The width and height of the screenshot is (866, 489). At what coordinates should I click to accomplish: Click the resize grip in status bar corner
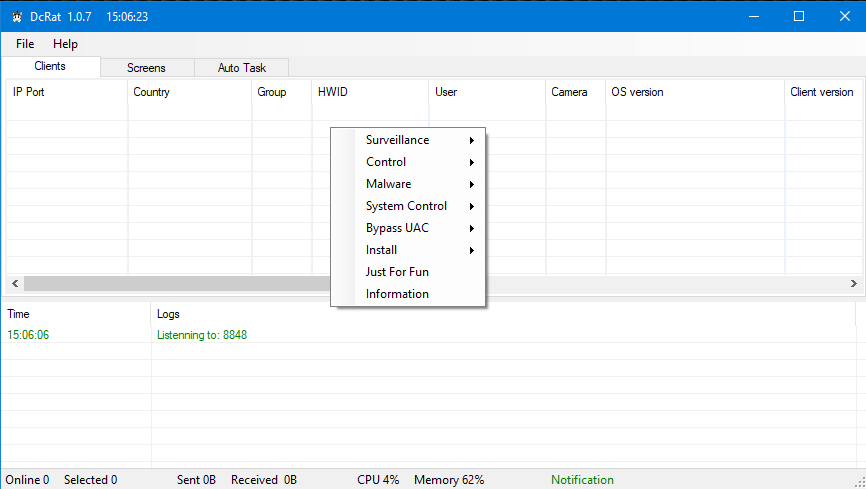point(859,482)
